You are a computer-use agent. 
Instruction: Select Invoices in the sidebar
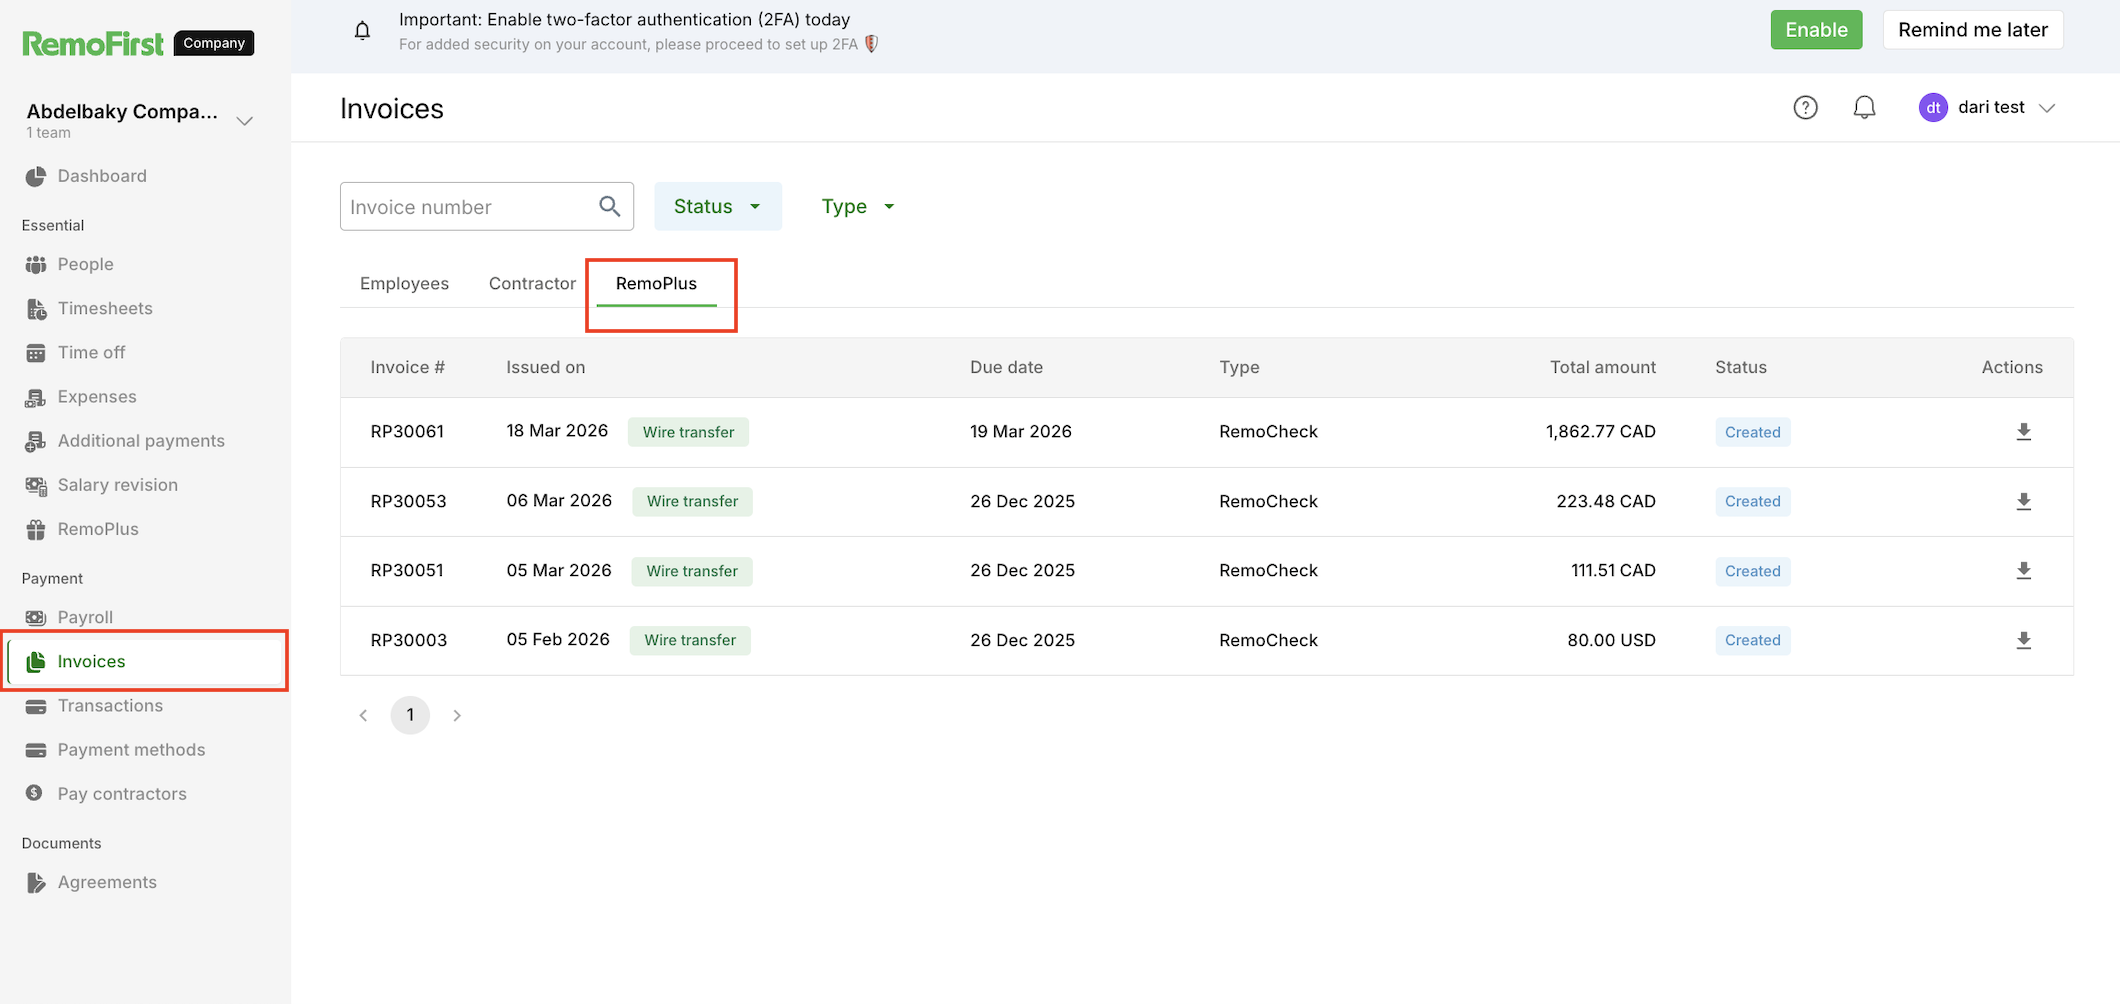(146, 661)
